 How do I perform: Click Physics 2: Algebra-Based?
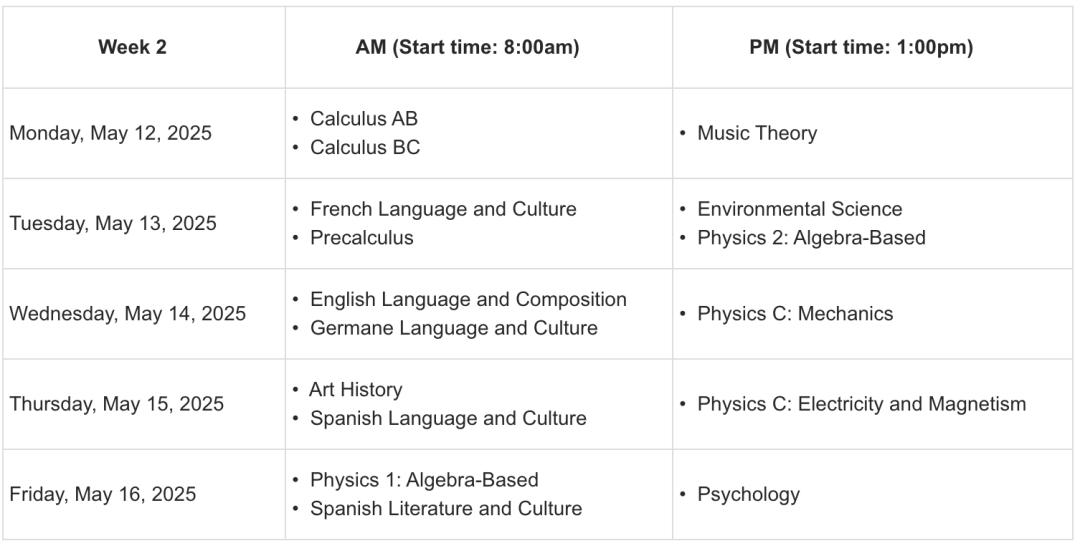[x=811, y=238]
